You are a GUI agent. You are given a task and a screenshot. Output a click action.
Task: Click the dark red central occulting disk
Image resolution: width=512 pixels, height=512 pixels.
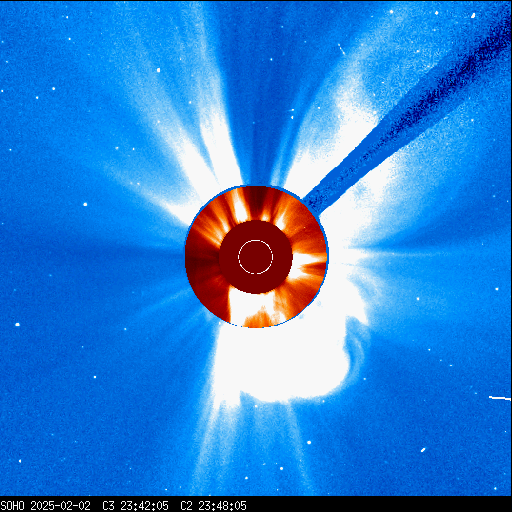[x=256, y=257]
